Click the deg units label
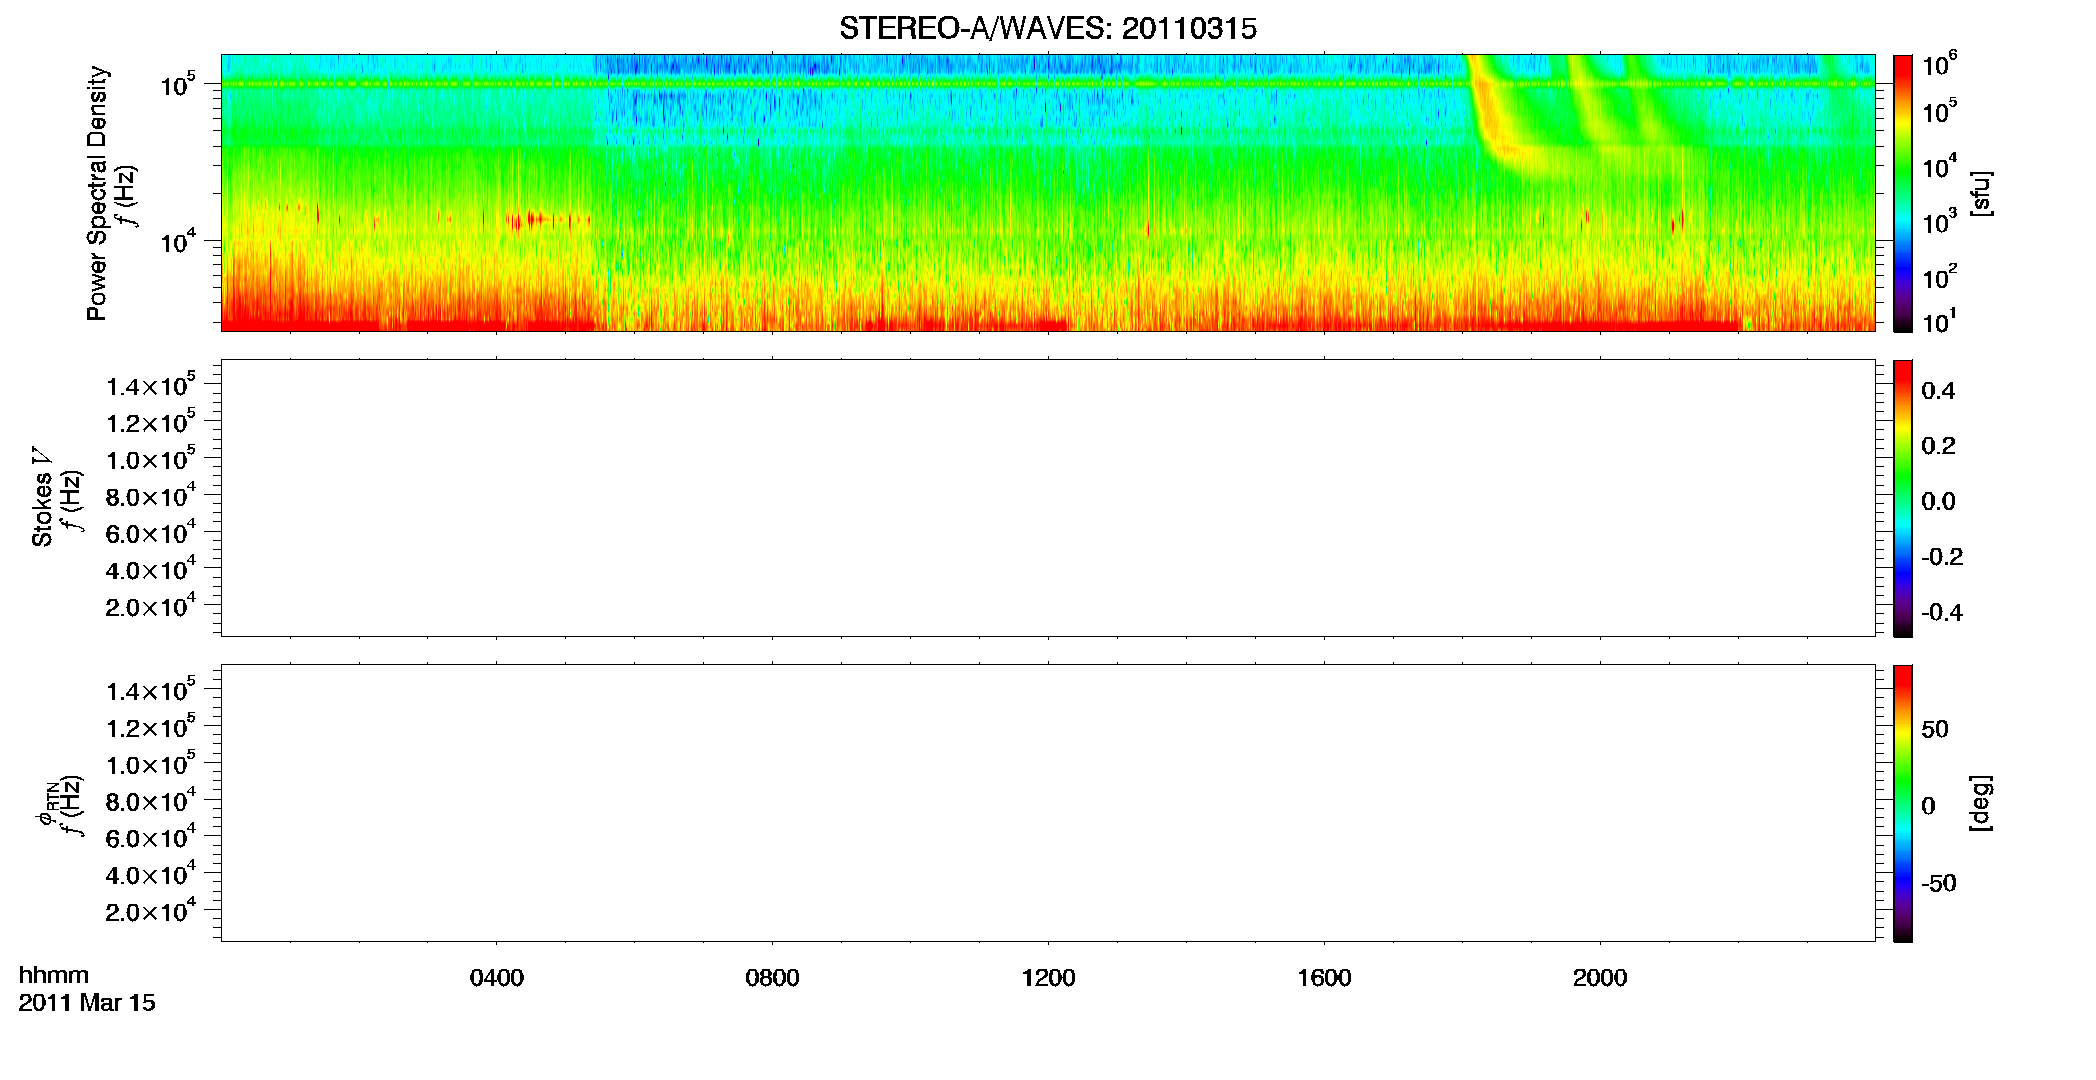Image resolution: width=2096 pixels, height=1080 pixels. pos(1980,802)
